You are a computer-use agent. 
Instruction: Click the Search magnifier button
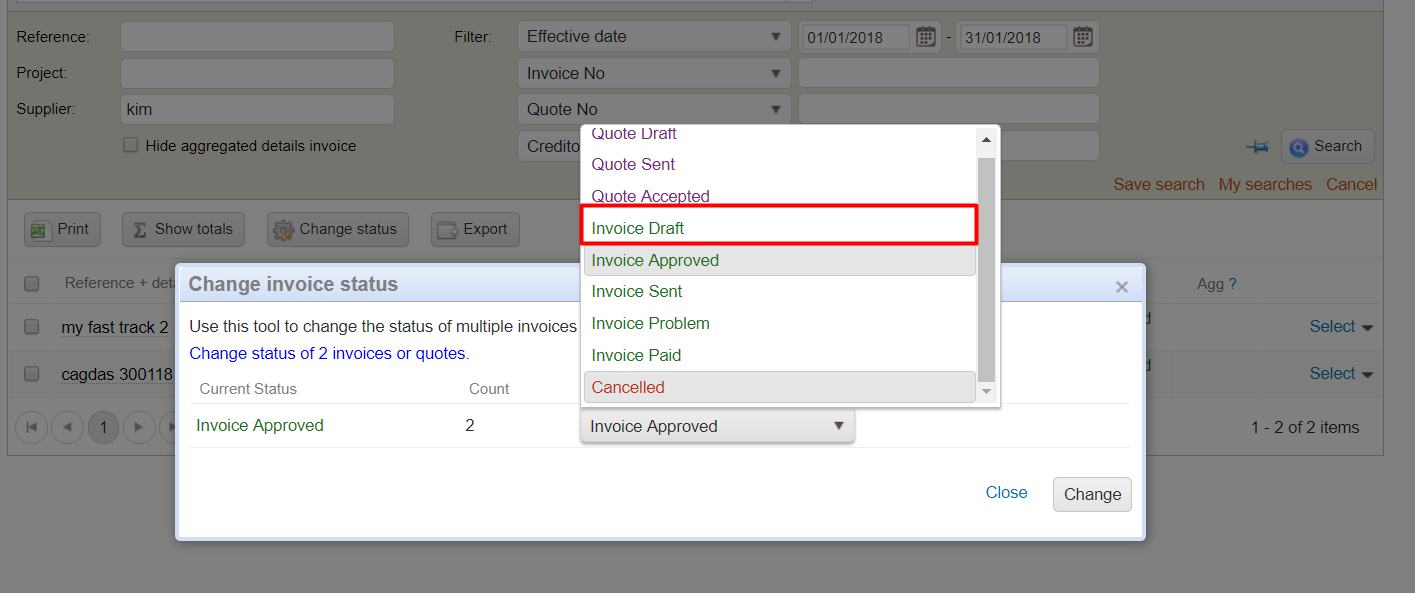coord(1327,147)
